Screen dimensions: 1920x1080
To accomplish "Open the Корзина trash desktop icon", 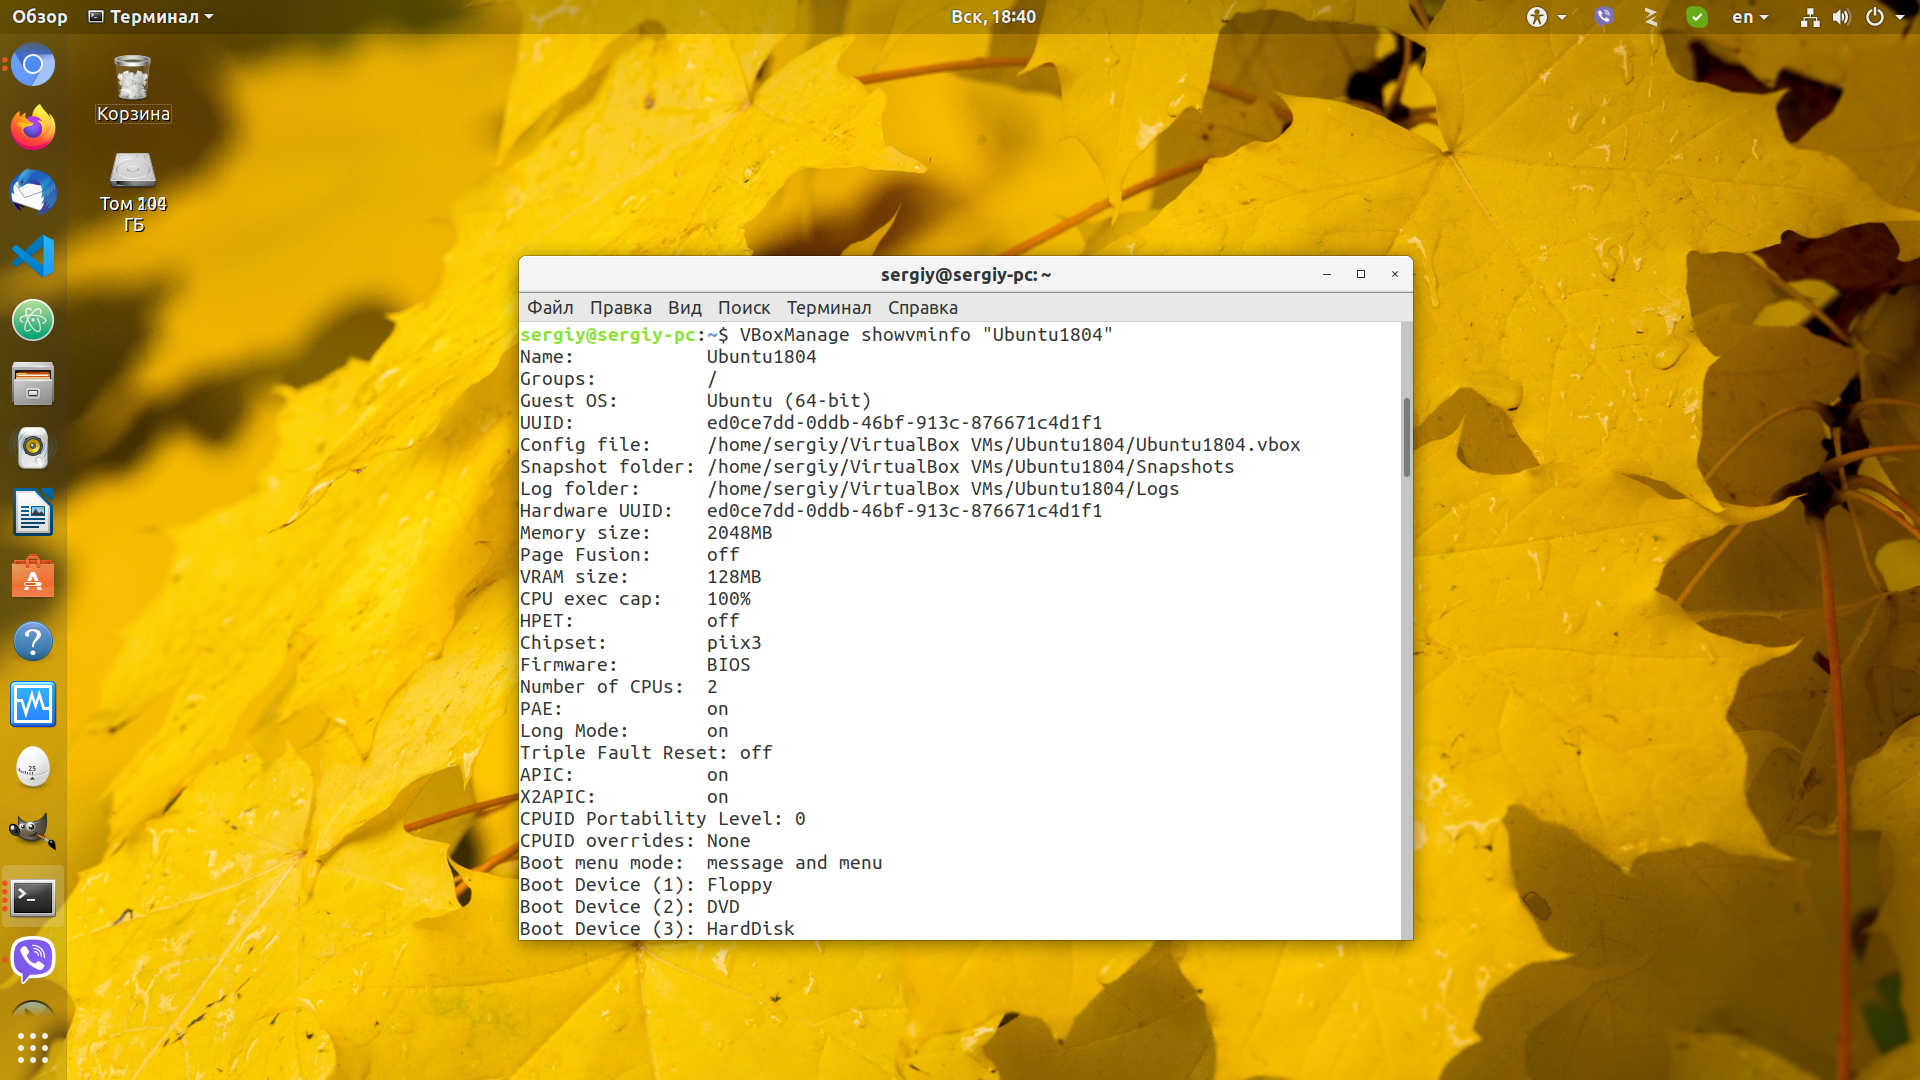I will 133,89.
